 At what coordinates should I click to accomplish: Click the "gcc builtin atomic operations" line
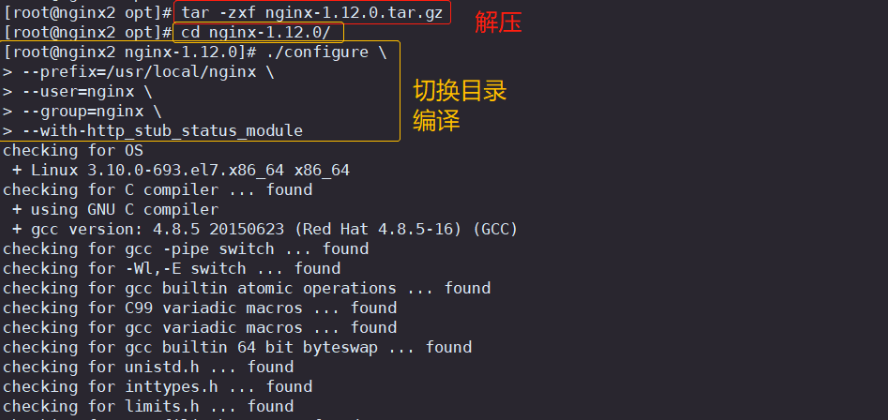pos(246,288)
